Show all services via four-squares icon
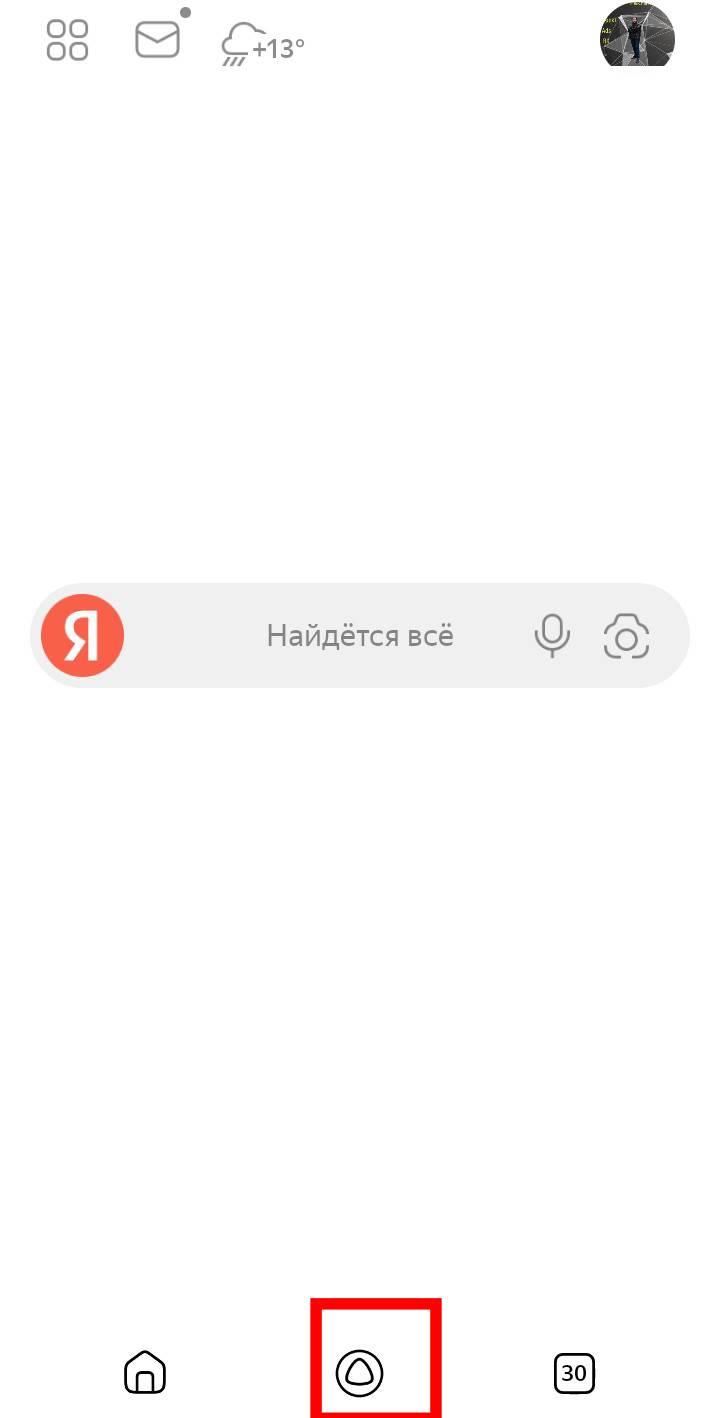Image resolution: width=720 pixels, height=1418 pixels. coord(68,40)
